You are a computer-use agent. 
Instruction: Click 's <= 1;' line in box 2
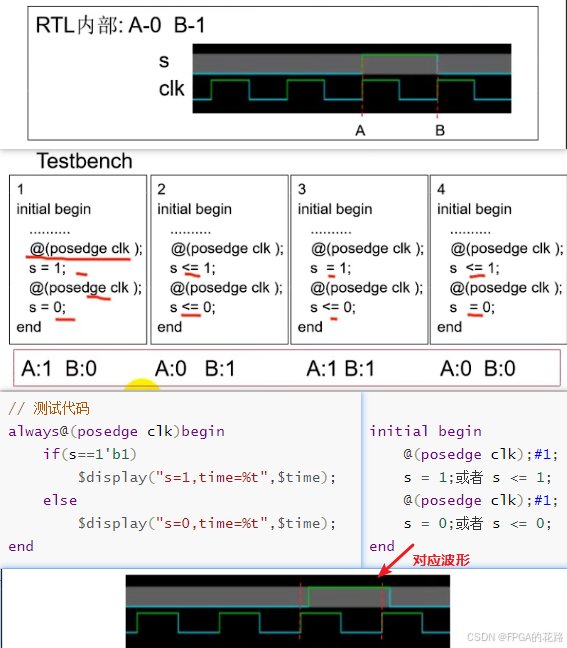pyautogui.click(x=193, y=268)
